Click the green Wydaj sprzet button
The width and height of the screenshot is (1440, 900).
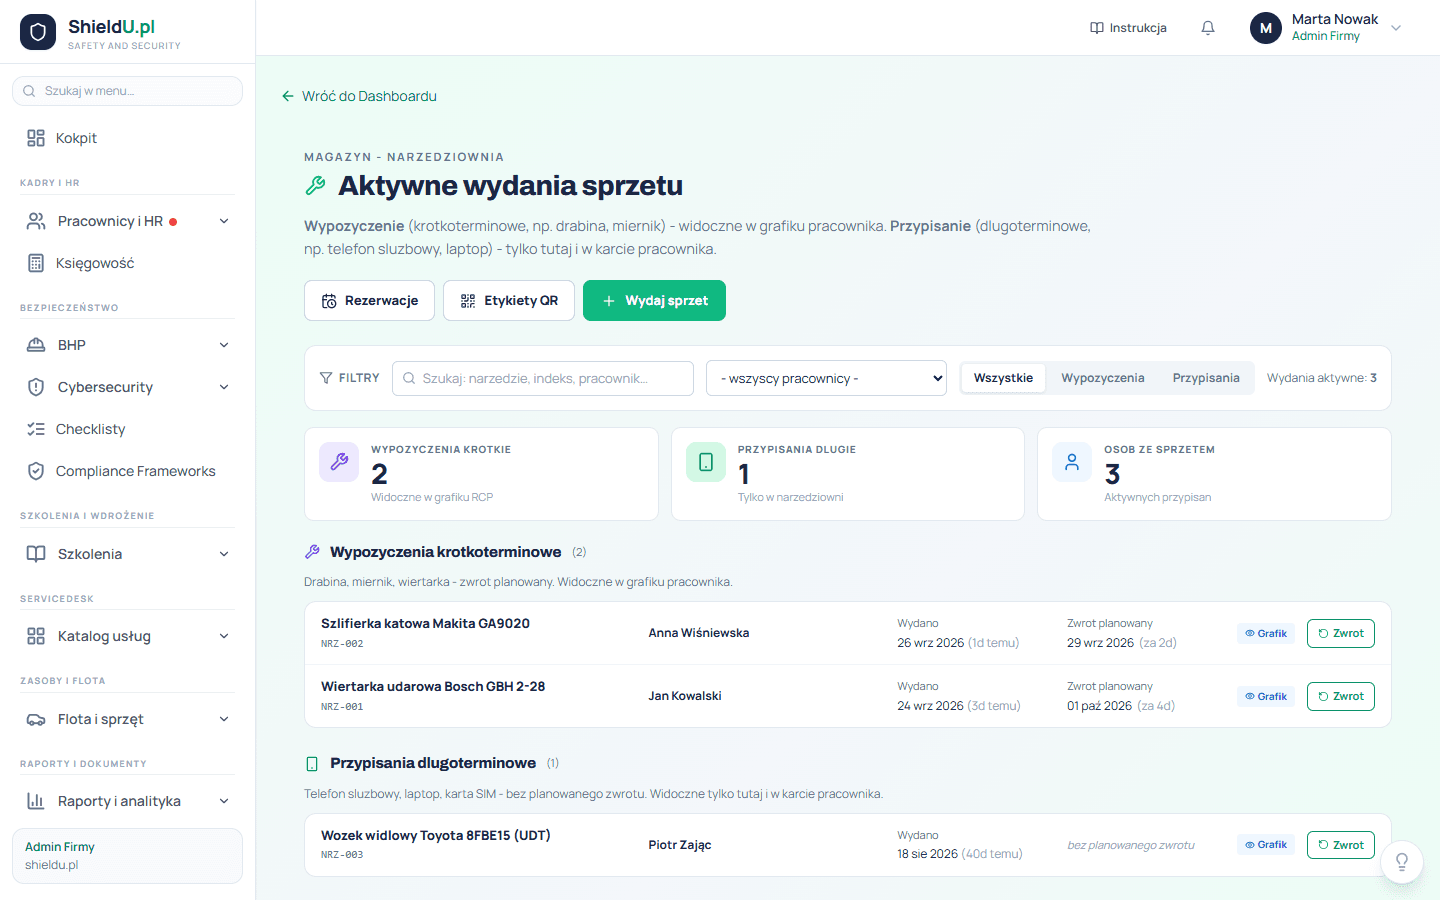coord(654,300)
